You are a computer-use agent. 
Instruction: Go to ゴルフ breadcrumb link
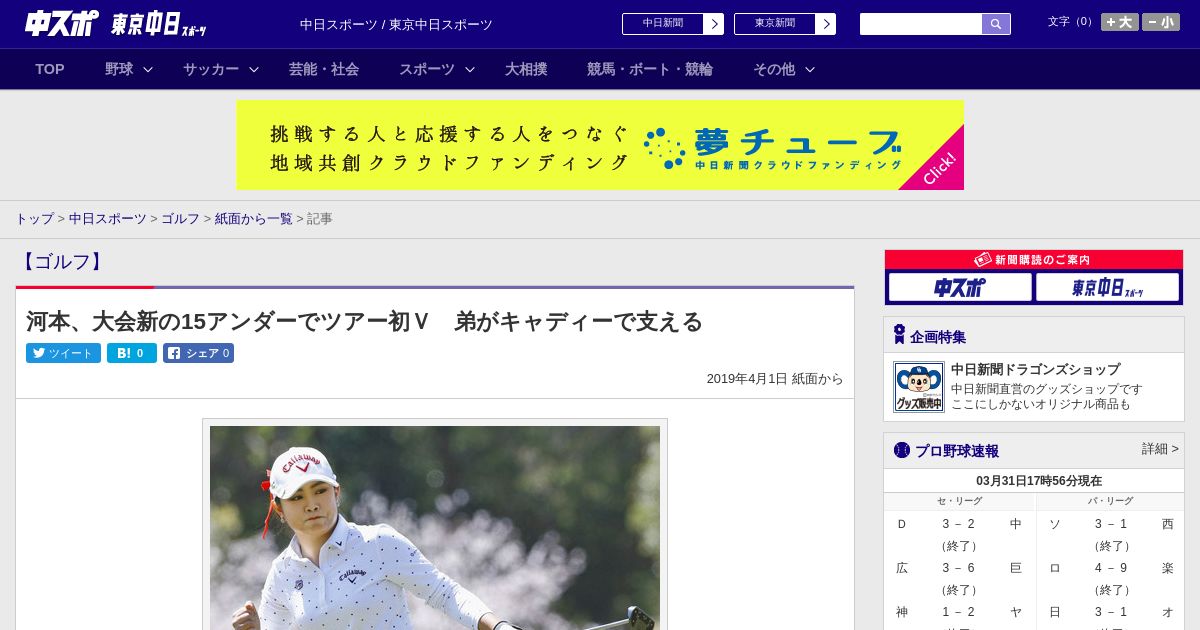click(x=181, y=218)
